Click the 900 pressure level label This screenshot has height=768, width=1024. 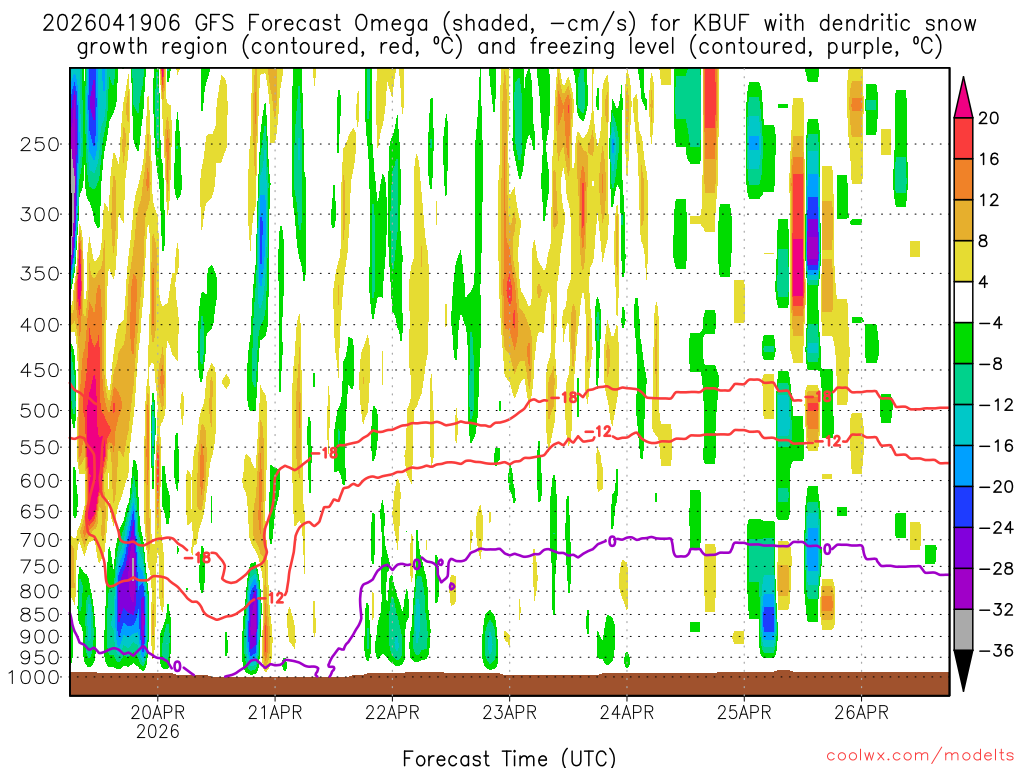(40, 636)
